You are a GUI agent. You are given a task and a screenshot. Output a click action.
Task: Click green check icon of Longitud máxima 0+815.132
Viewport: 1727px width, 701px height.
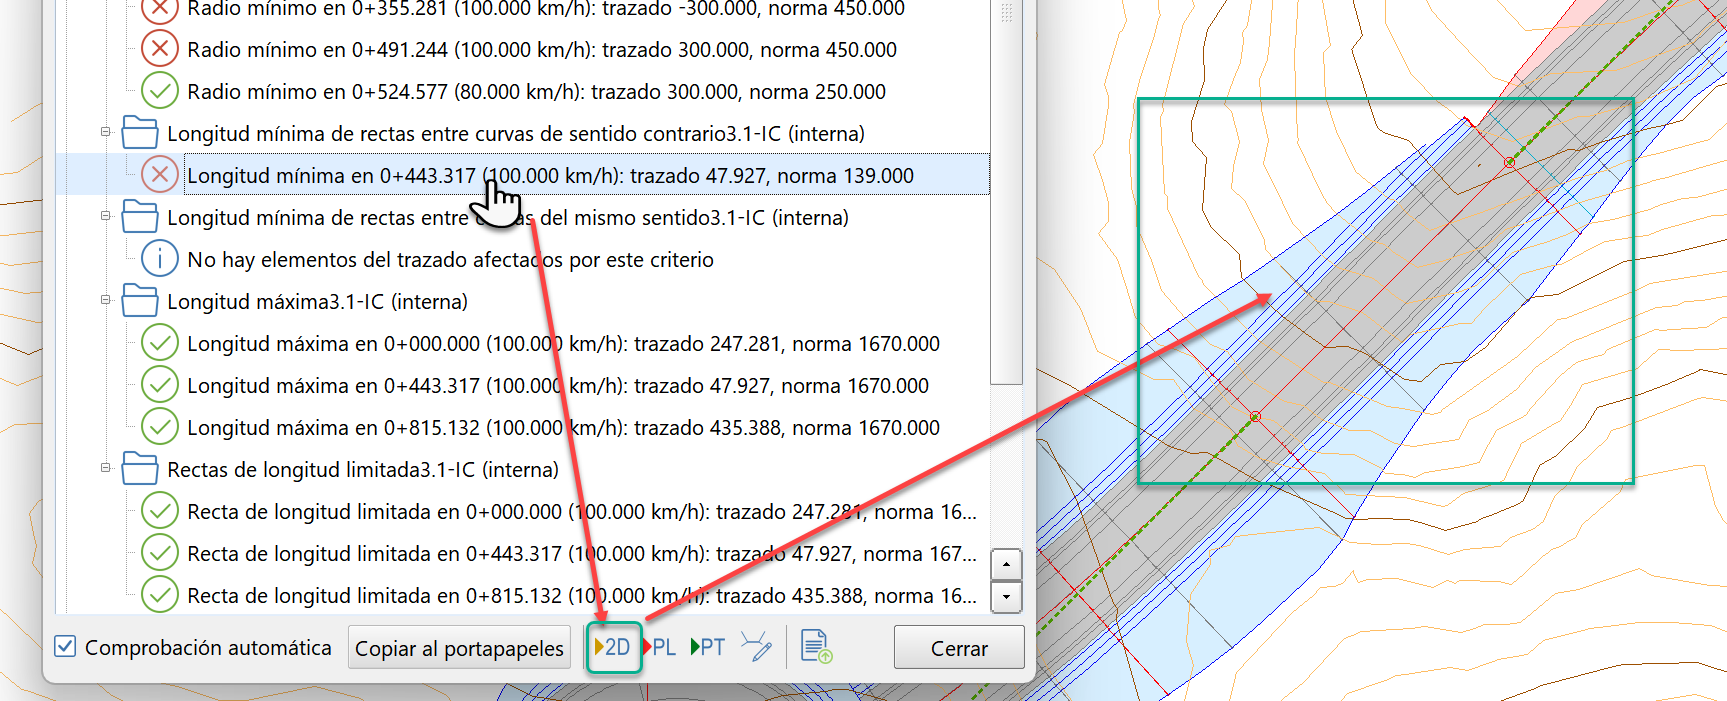coord(159,426)
